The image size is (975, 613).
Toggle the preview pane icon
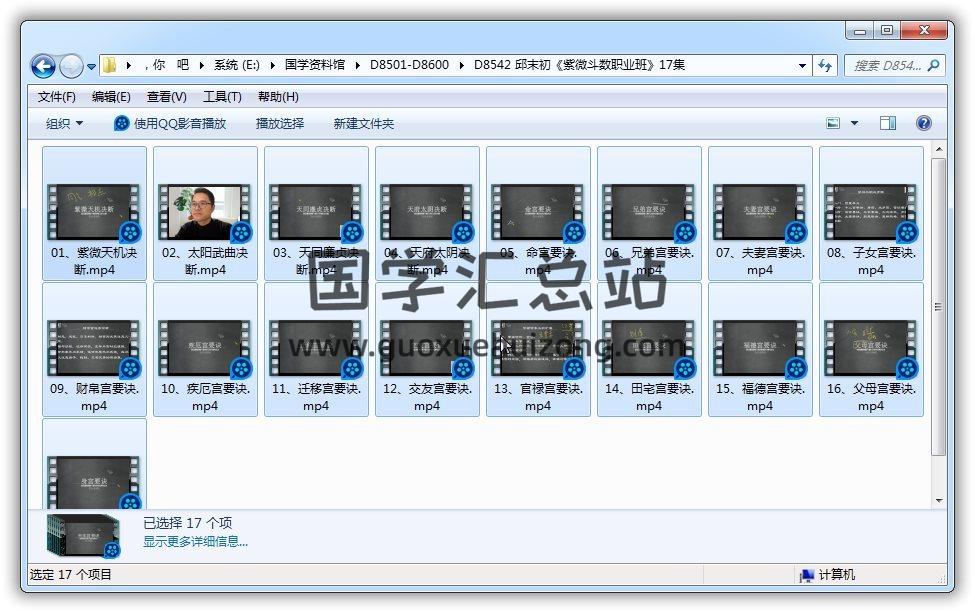(x=887, y=123)
